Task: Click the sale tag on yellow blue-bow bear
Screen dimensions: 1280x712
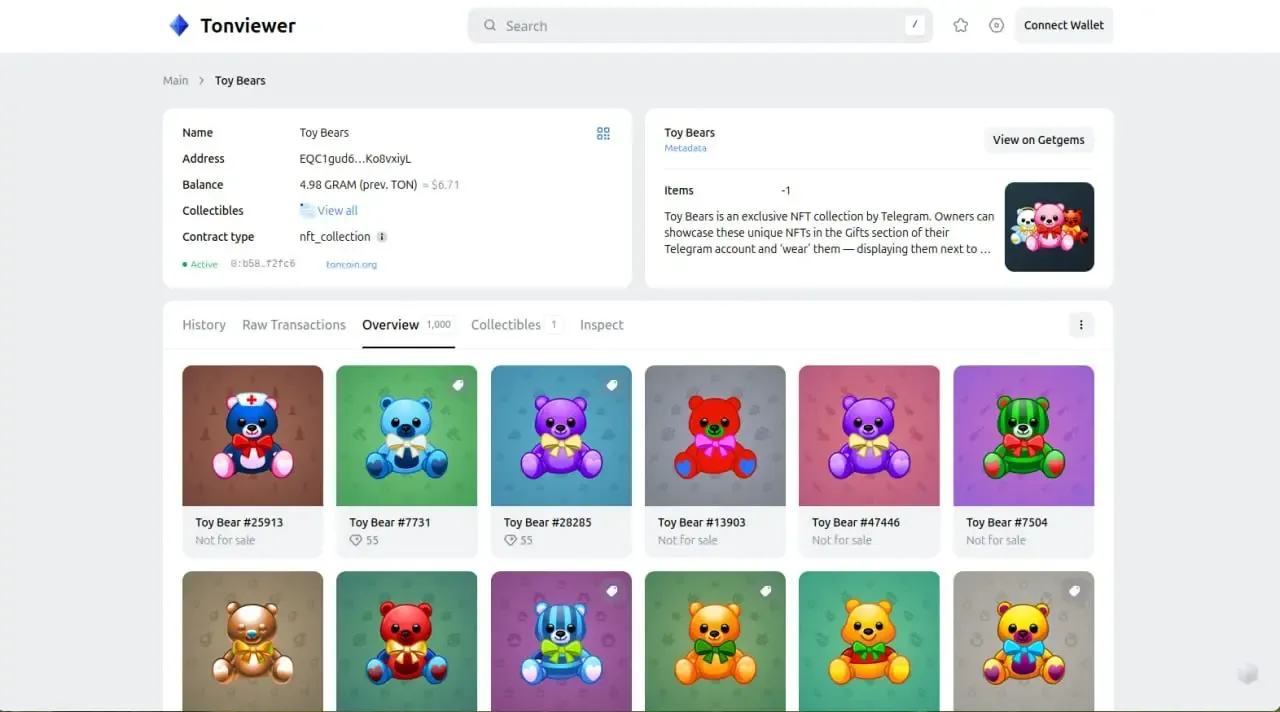Action: (1075, 591)
